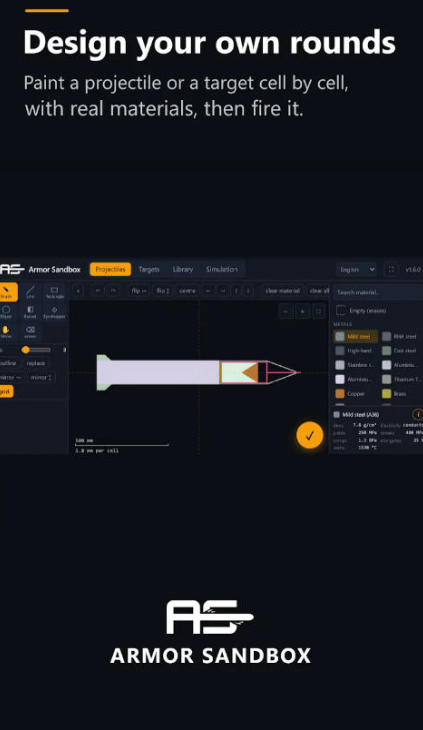Adjust the brush size slider
The image size is (423, 730).
pyautogui.click(x=36, y=350)
